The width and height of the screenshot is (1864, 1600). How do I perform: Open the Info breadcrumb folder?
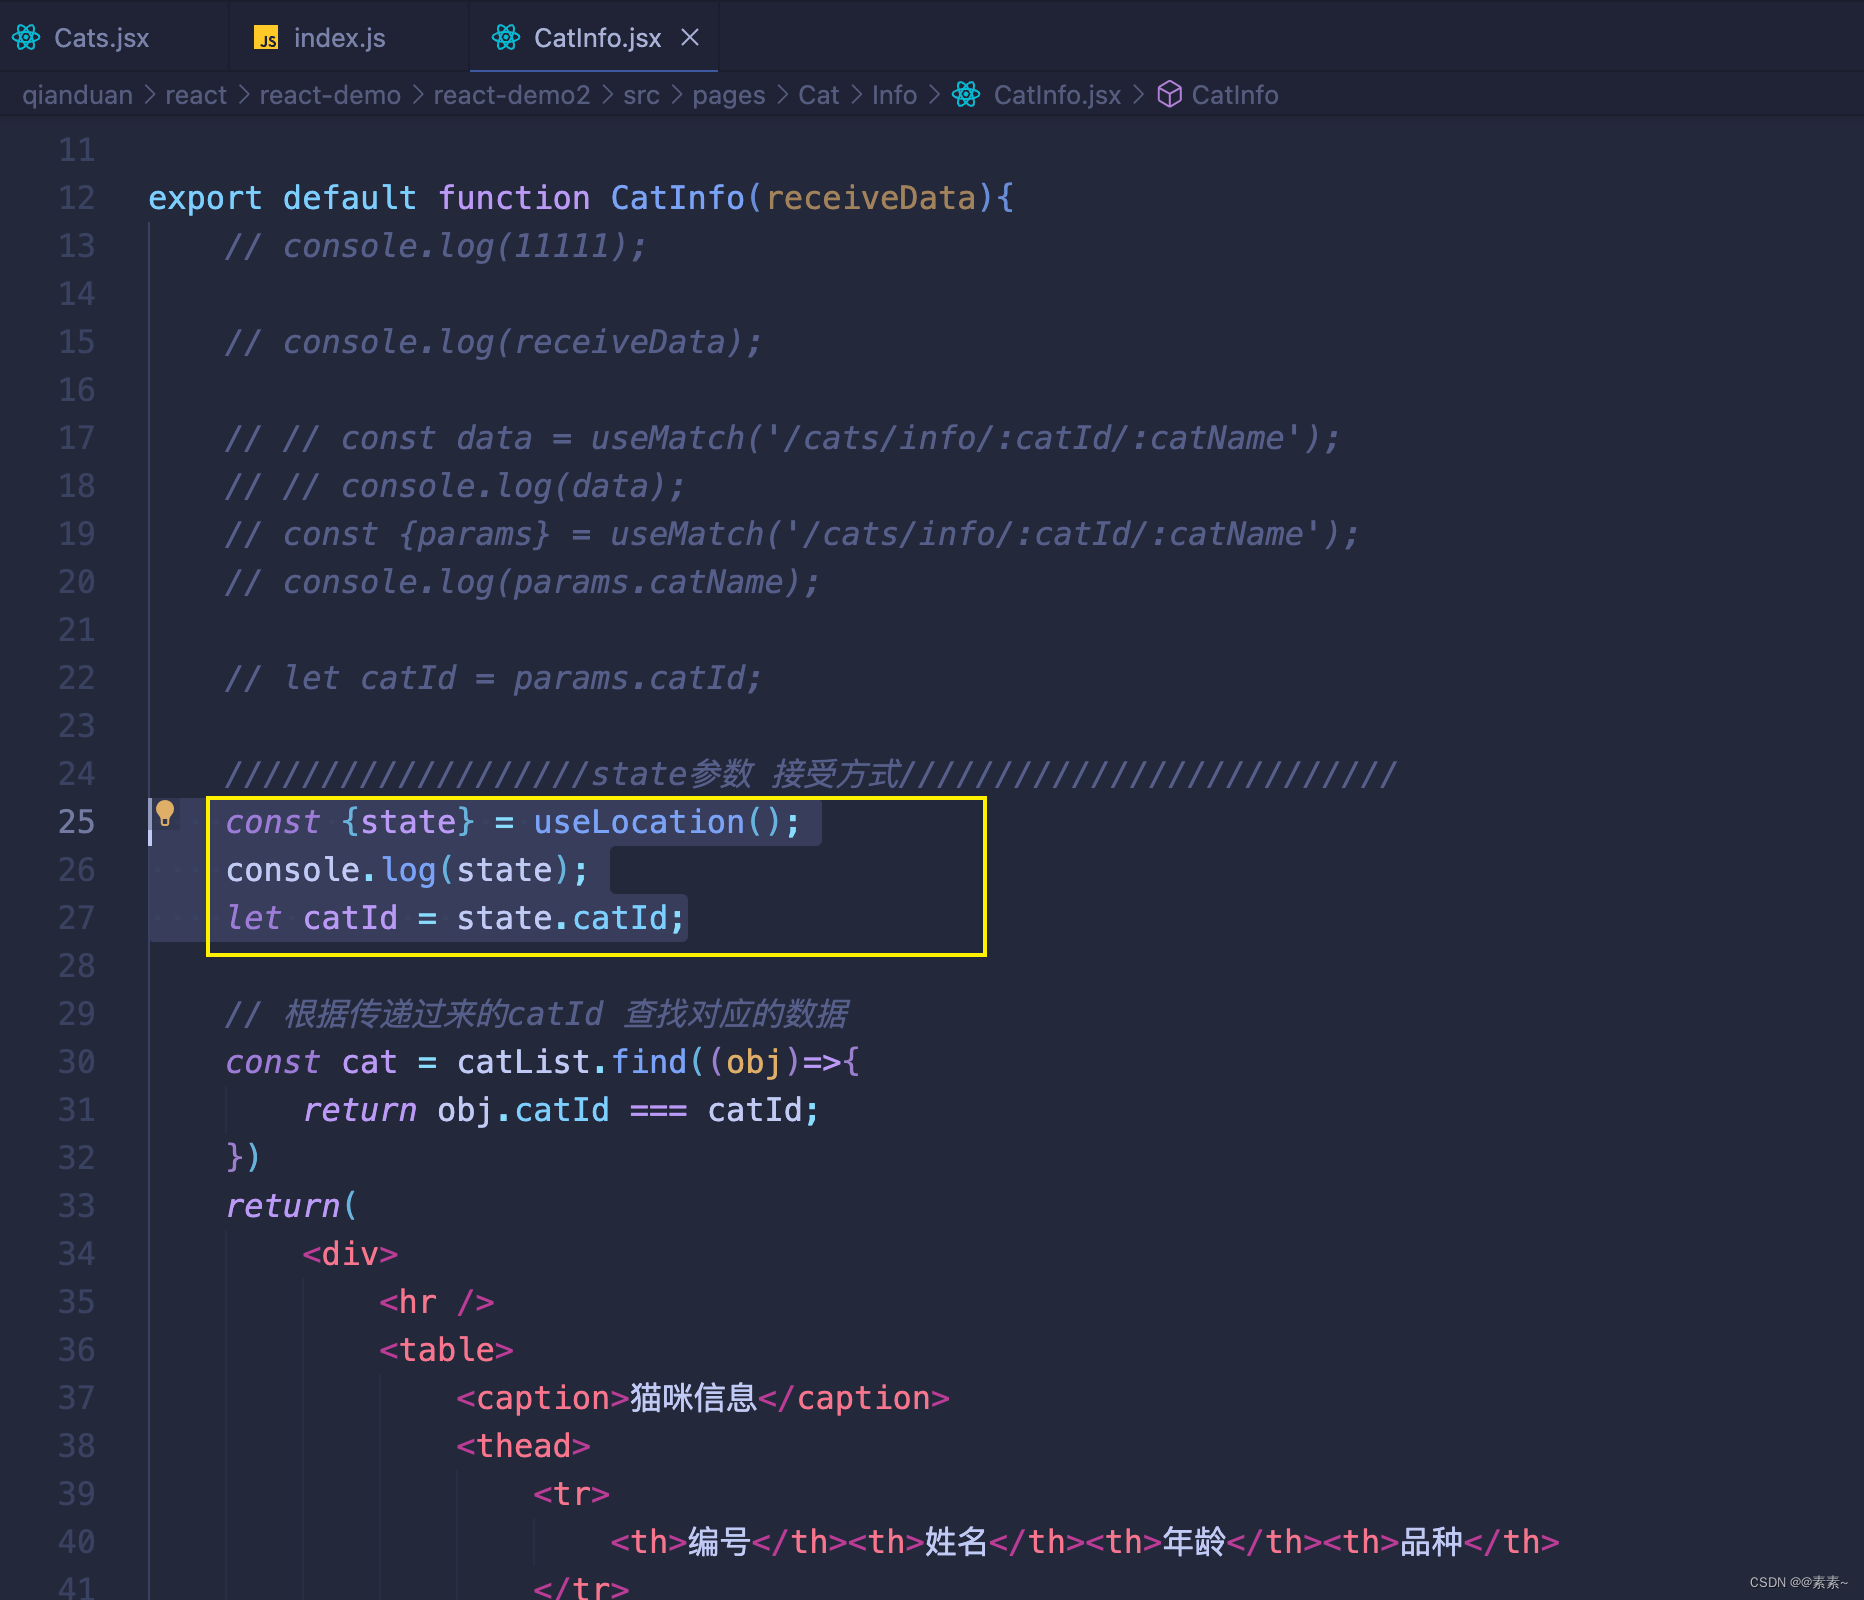pos(894,95)
